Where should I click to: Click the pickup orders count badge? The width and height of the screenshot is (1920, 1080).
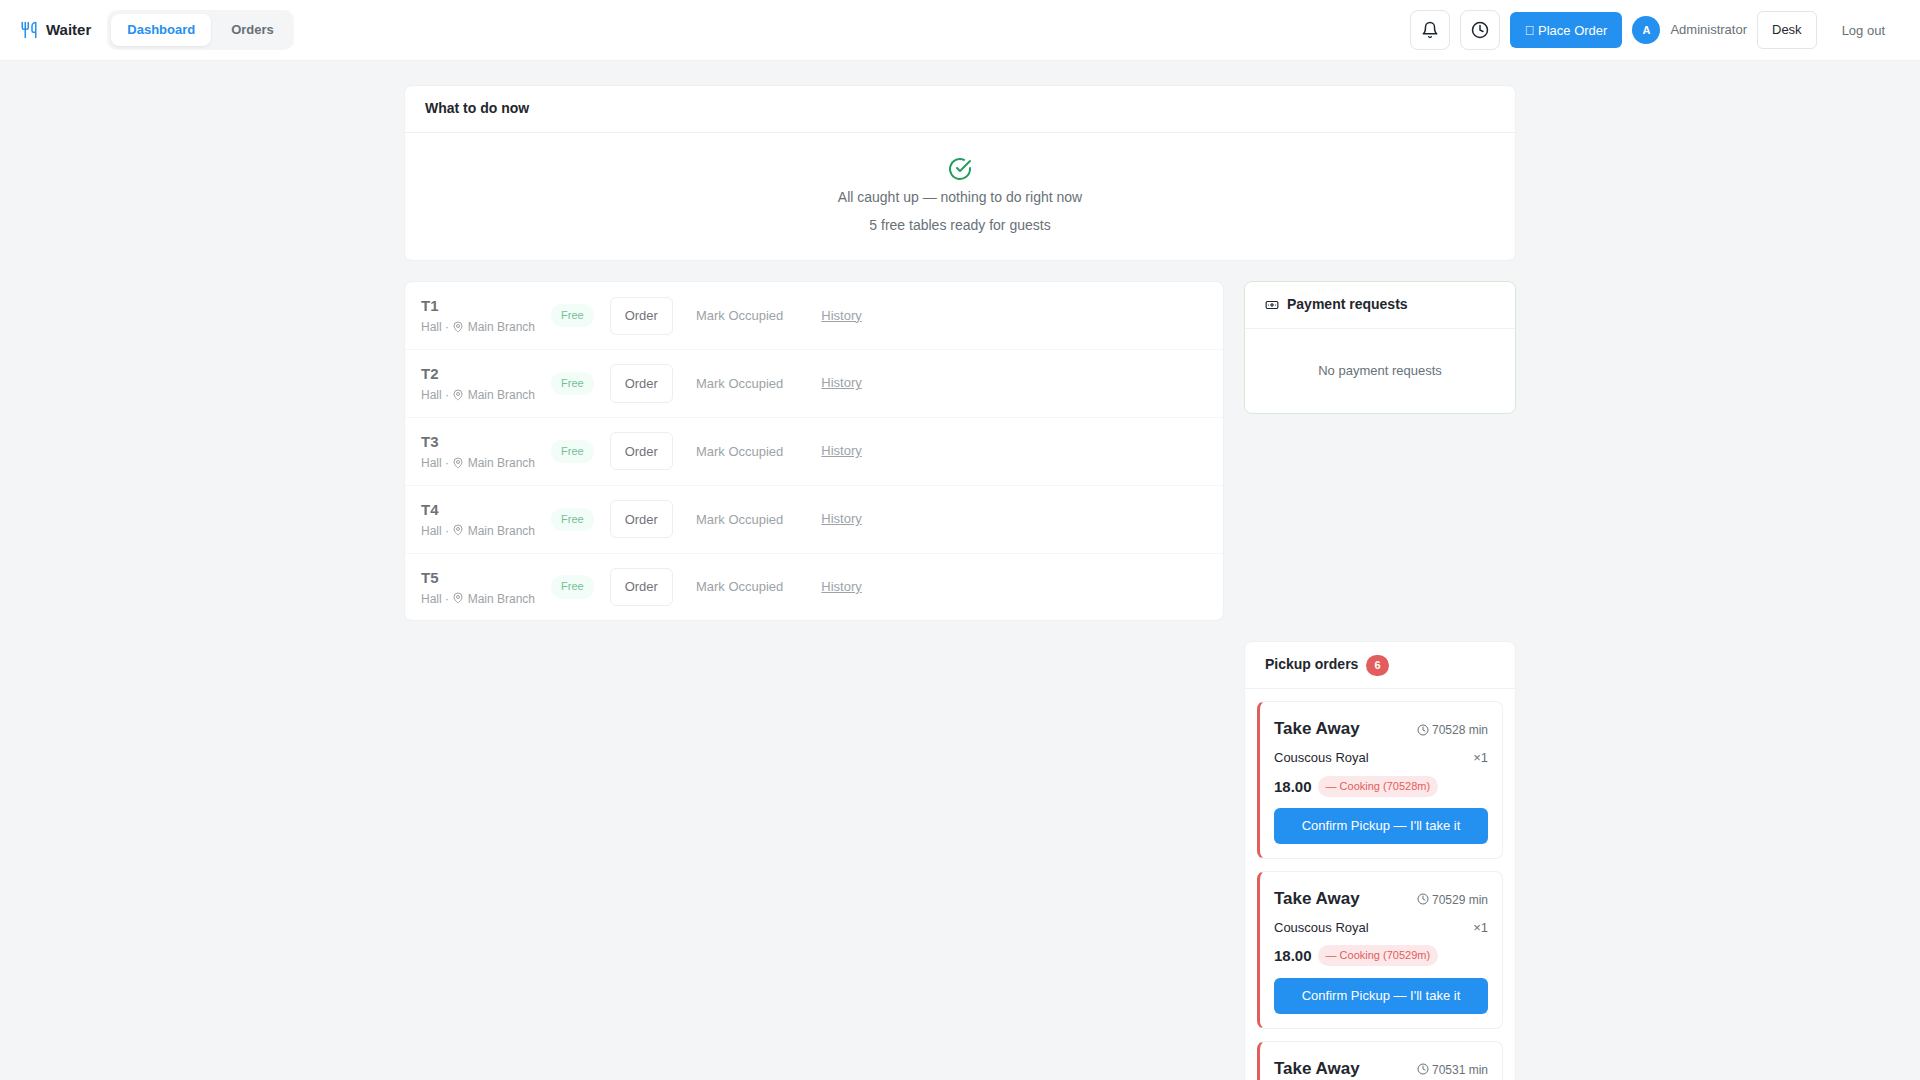(x=1377, y=665)
